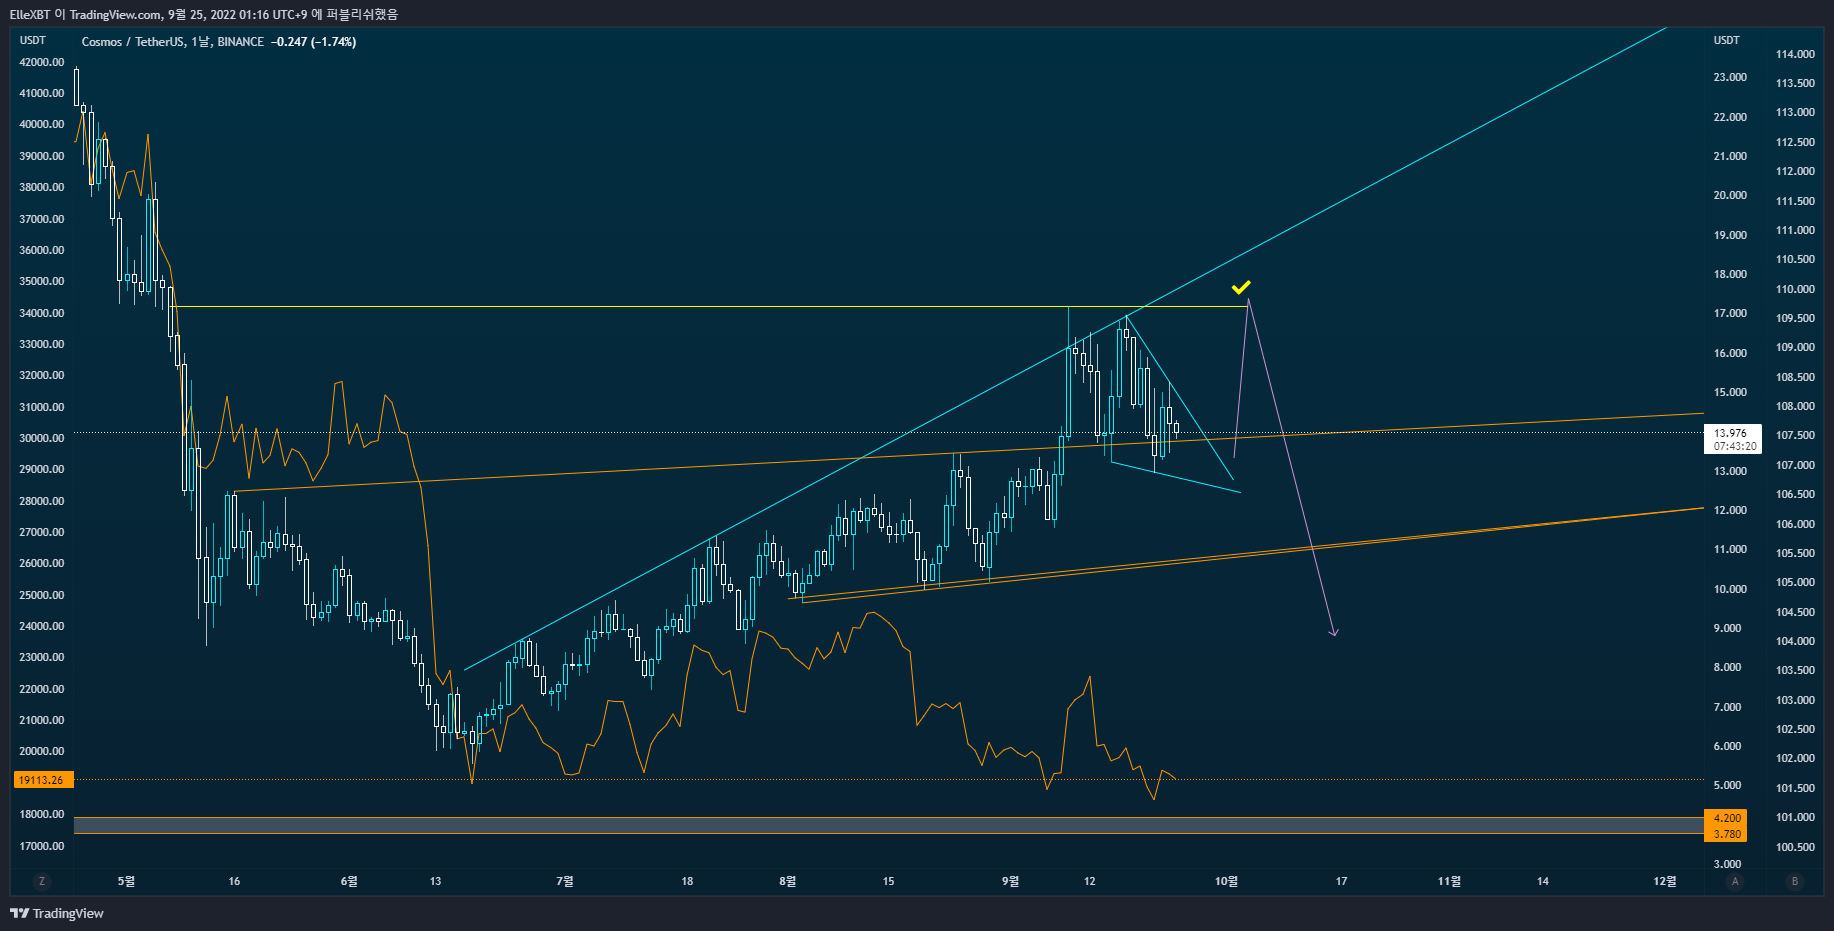Click the 5월 date label on time axis

click(126, 881)
